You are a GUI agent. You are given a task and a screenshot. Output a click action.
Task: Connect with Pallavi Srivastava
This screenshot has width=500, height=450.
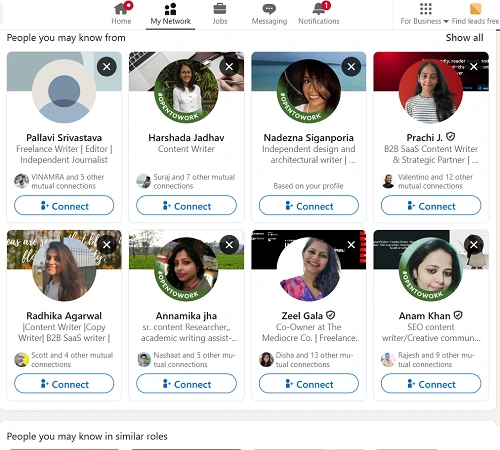click(x=64, y=205)
